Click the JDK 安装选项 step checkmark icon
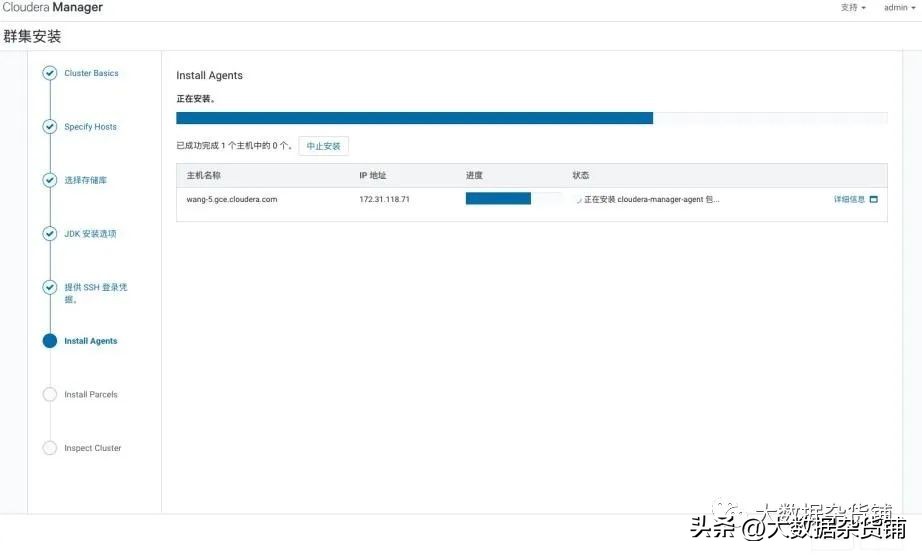The height and width of the screenshot is (555, 922). pyautogui.click(x=50, y=233)
